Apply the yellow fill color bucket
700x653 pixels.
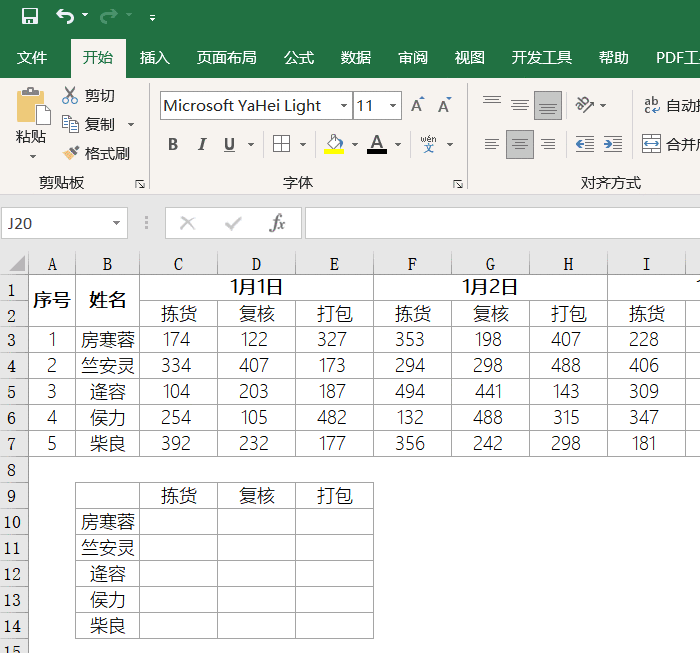(x=334, y=144)
